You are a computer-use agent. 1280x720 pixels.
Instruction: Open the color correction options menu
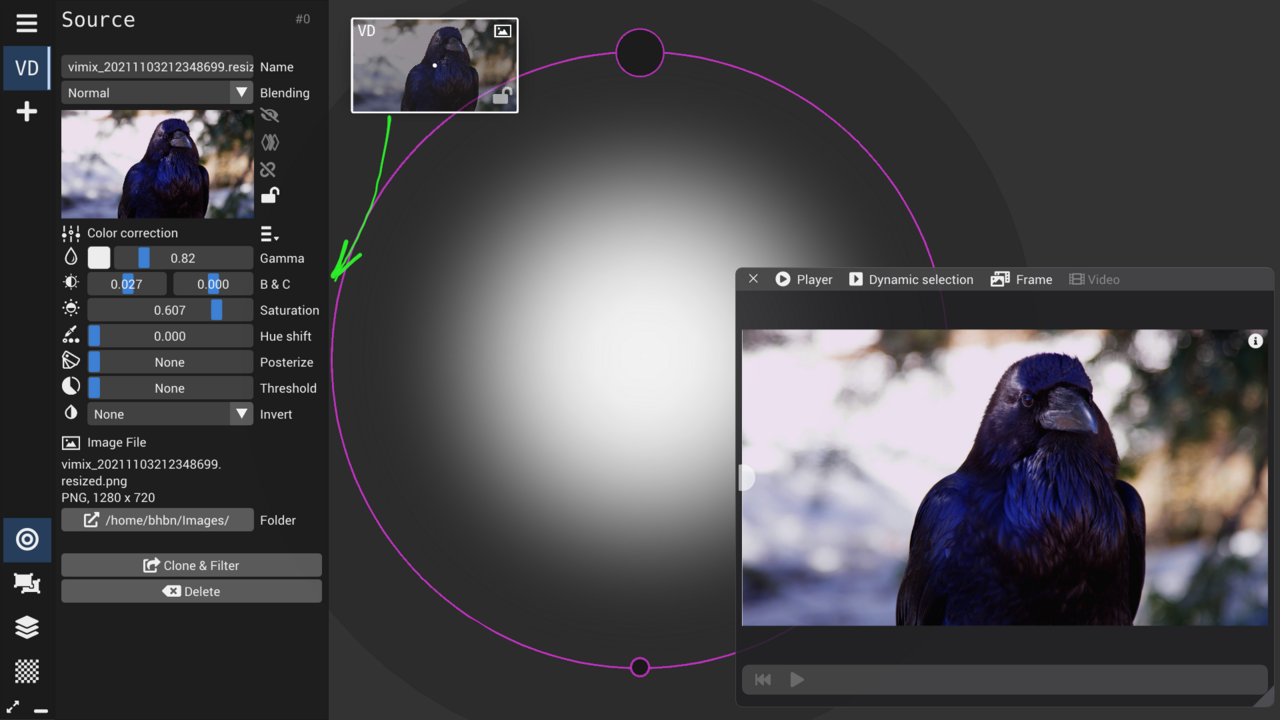(269, 234)
